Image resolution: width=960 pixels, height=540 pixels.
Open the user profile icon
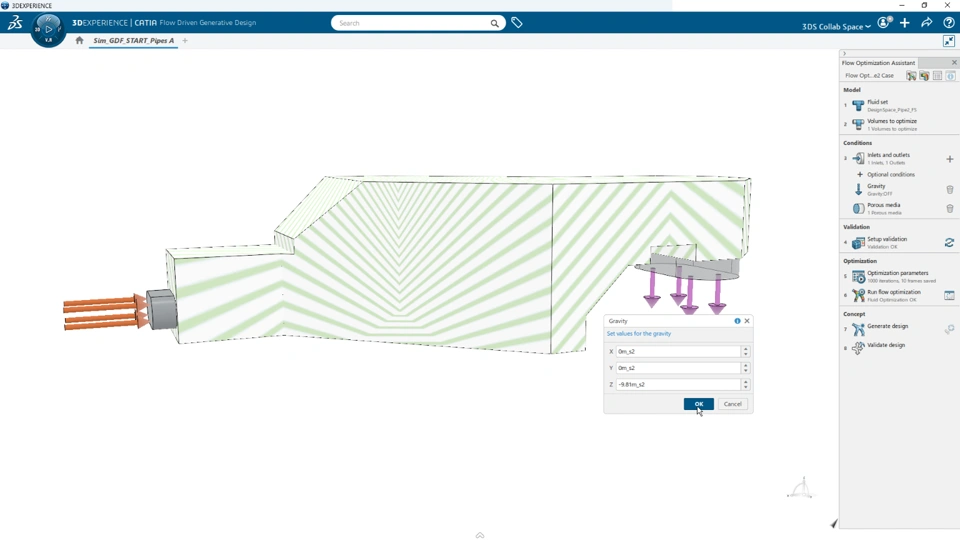click(883, 23)
